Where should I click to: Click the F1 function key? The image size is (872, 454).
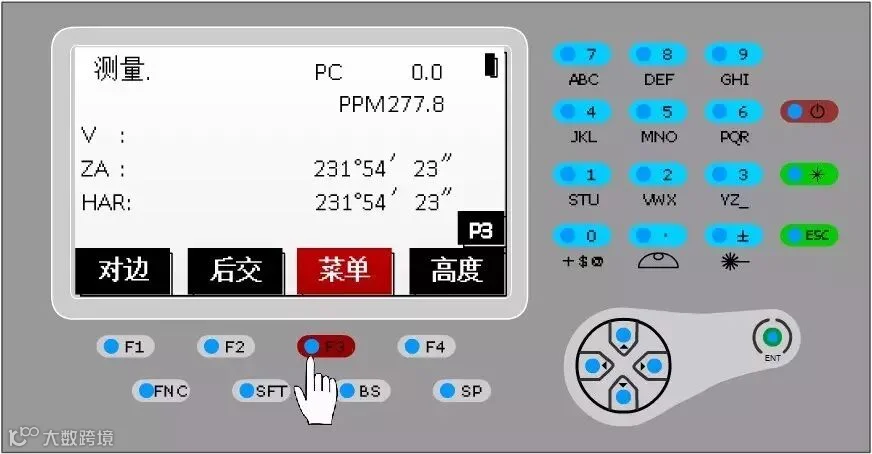[x=125, y=347]
